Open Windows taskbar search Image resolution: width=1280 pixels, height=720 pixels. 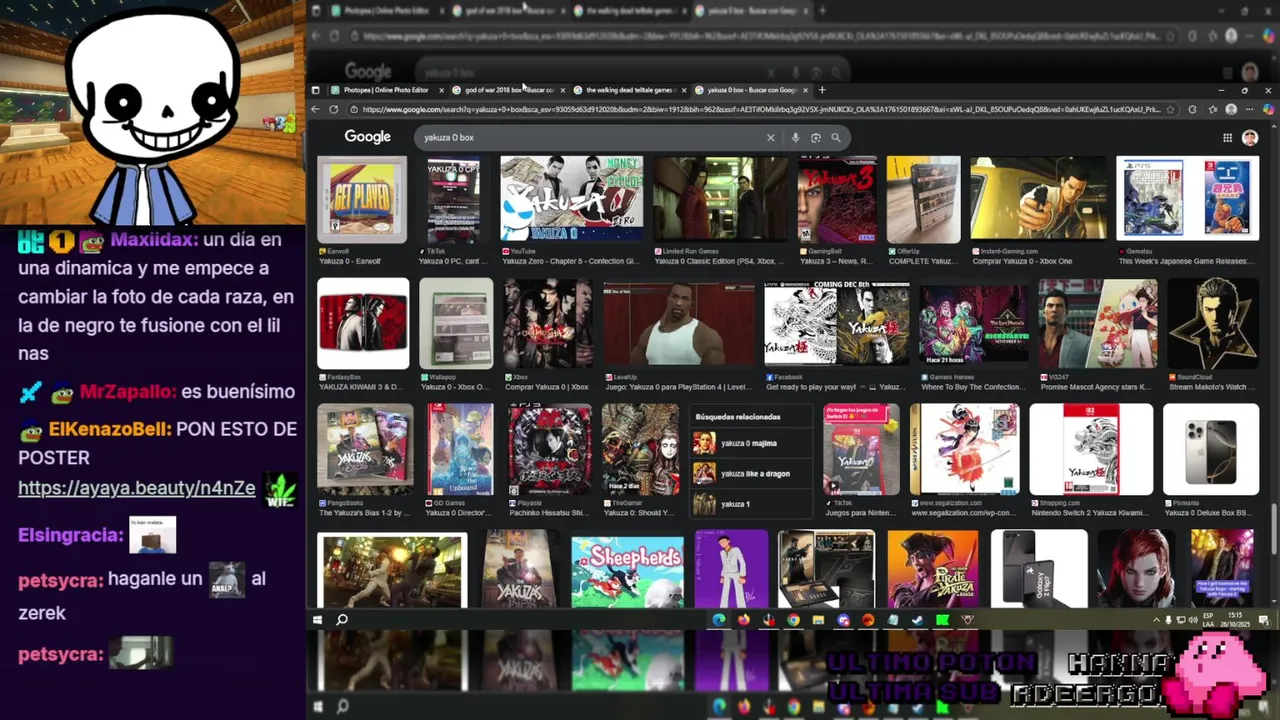click(342, 620)
